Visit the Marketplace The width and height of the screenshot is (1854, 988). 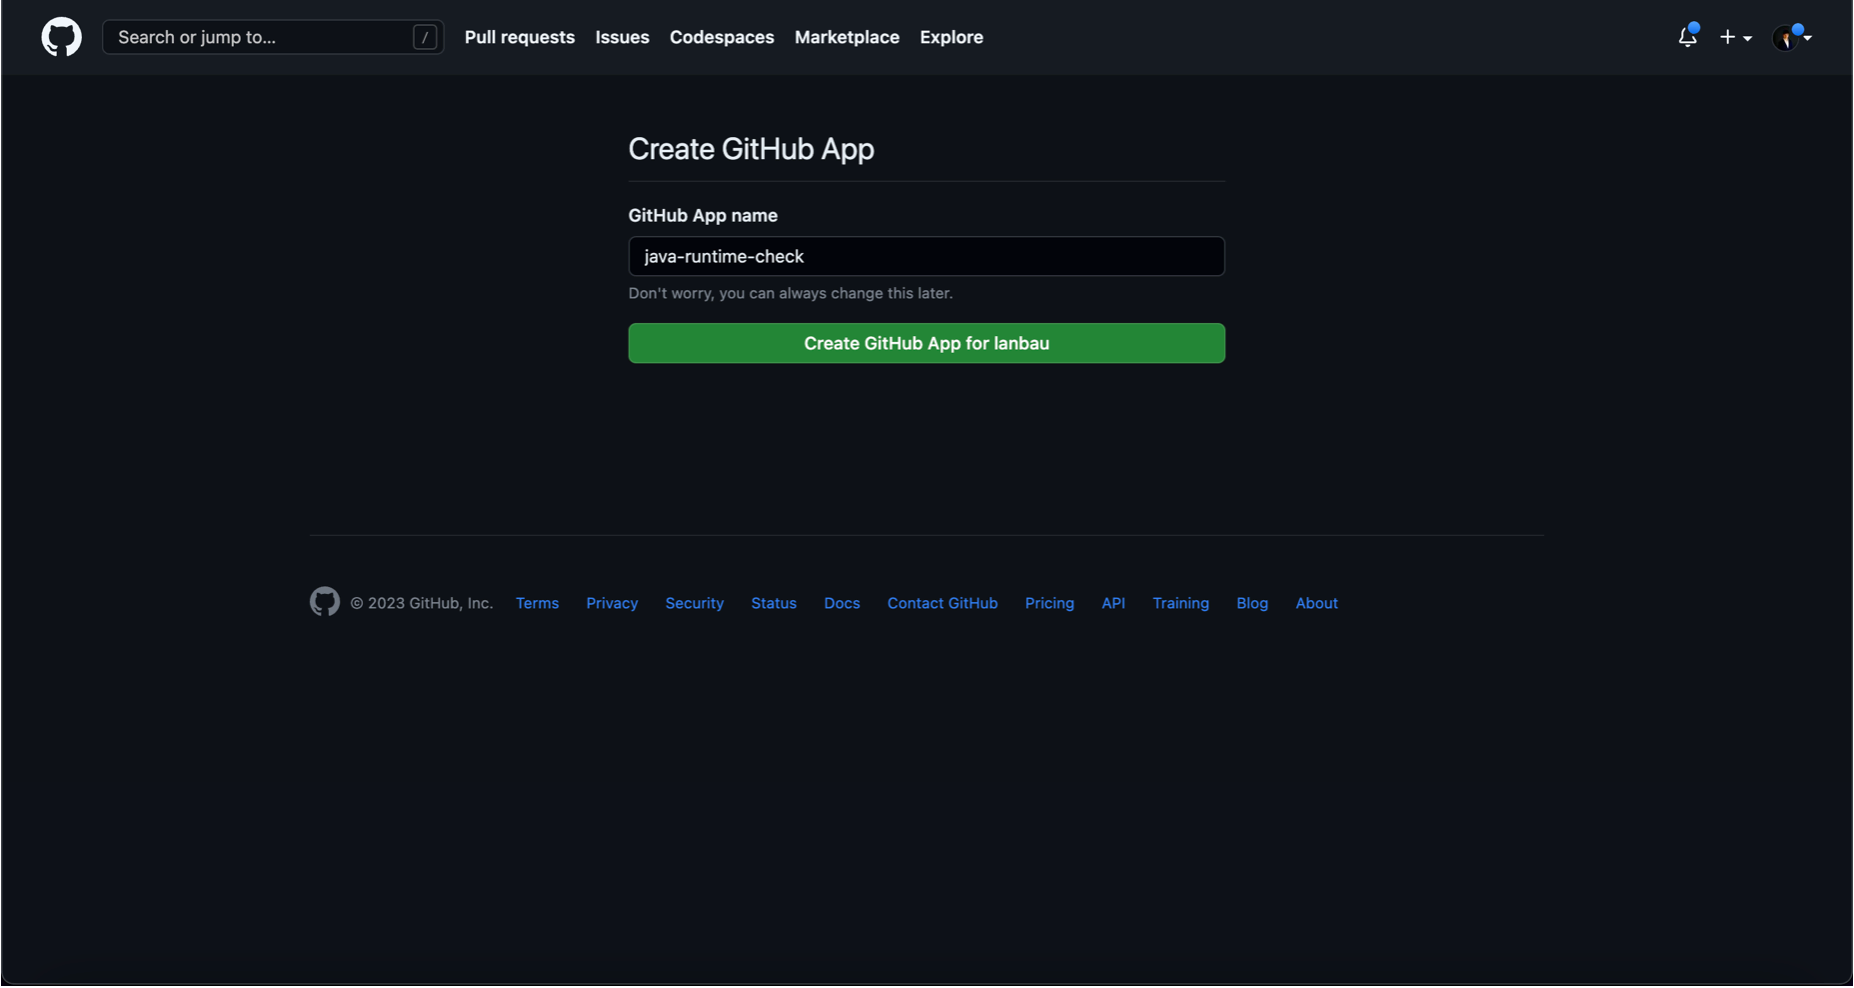point(847,37)
